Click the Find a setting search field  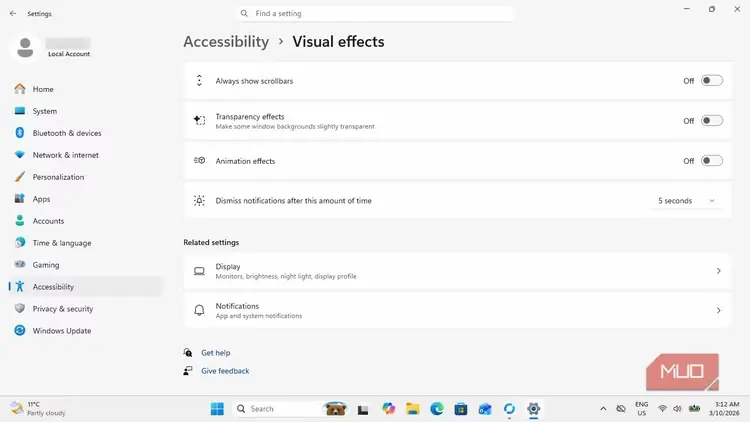point(375,13)
